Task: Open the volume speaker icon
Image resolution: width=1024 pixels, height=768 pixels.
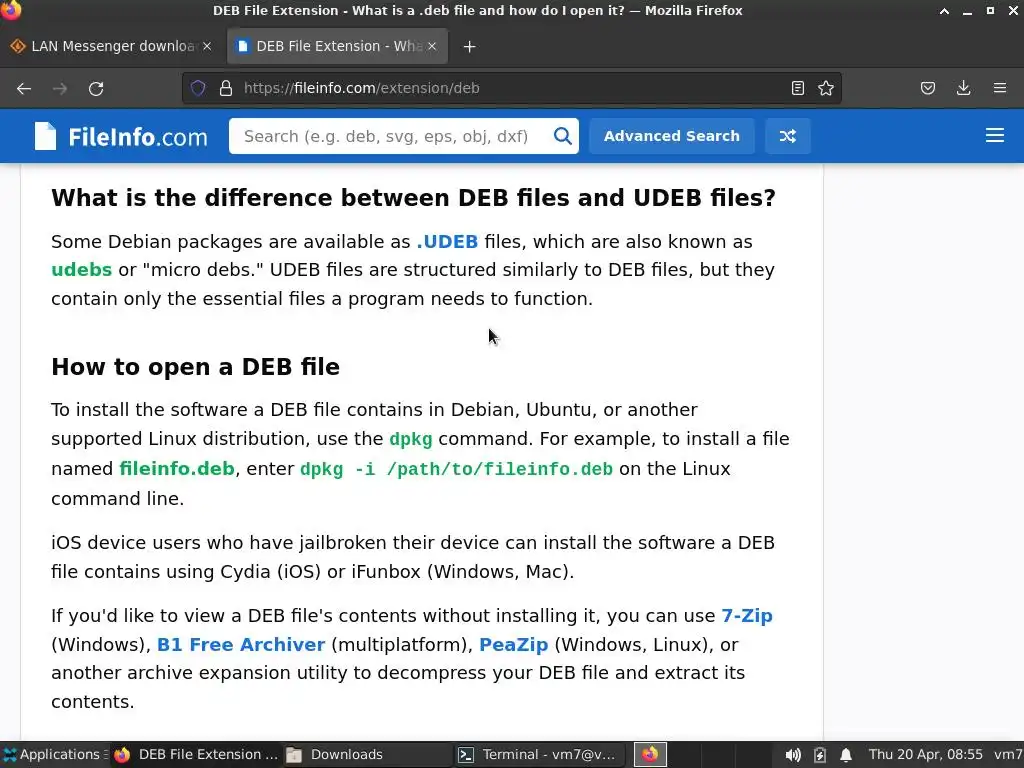Action: click(793, 755)
